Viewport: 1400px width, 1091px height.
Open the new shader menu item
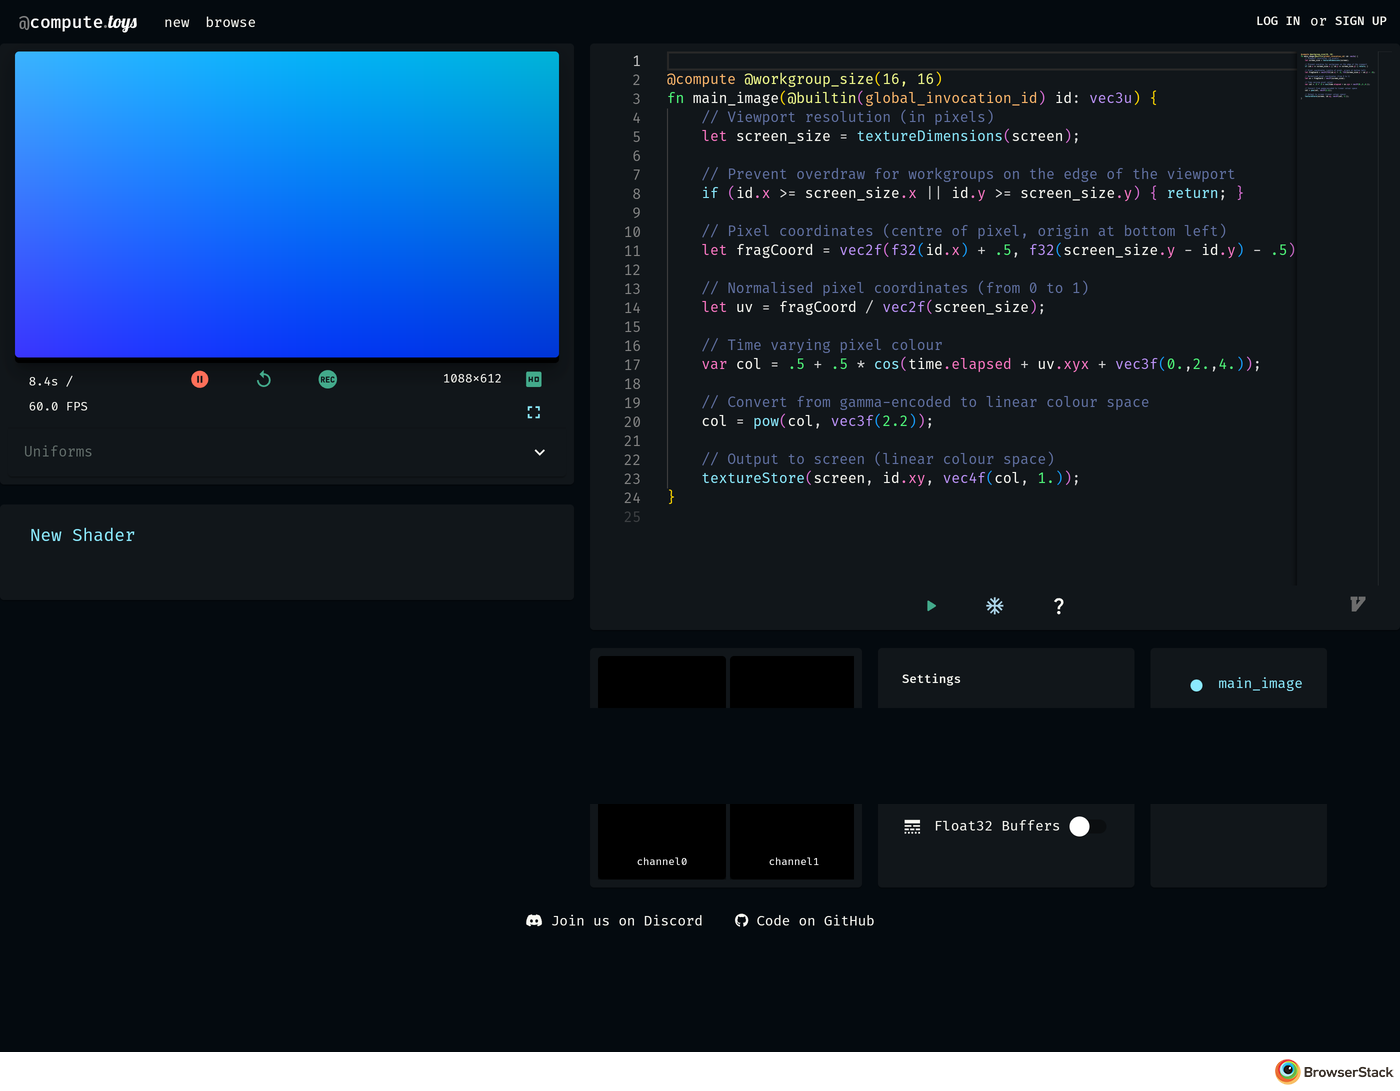point(177,22)
